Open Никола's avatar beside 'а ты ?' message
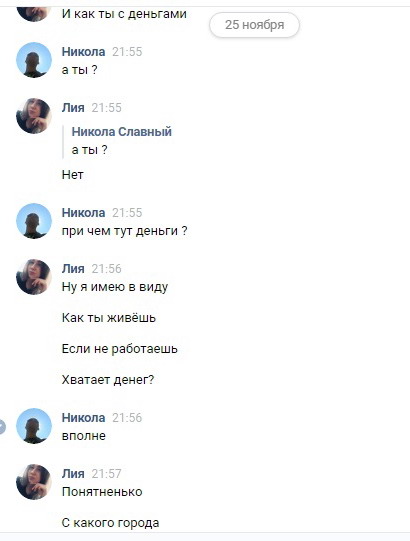 point(34,60)
